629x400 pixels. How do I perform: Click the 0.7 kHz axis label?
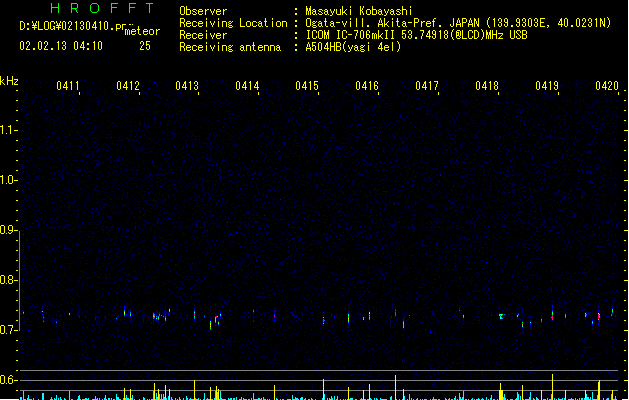click(x=7, y=330)
